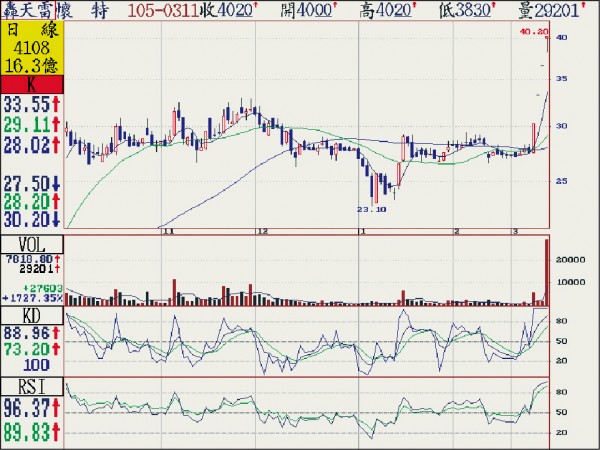Click the capital value 16.3億
The image size is (600, 450).
(x=32, y=65)
